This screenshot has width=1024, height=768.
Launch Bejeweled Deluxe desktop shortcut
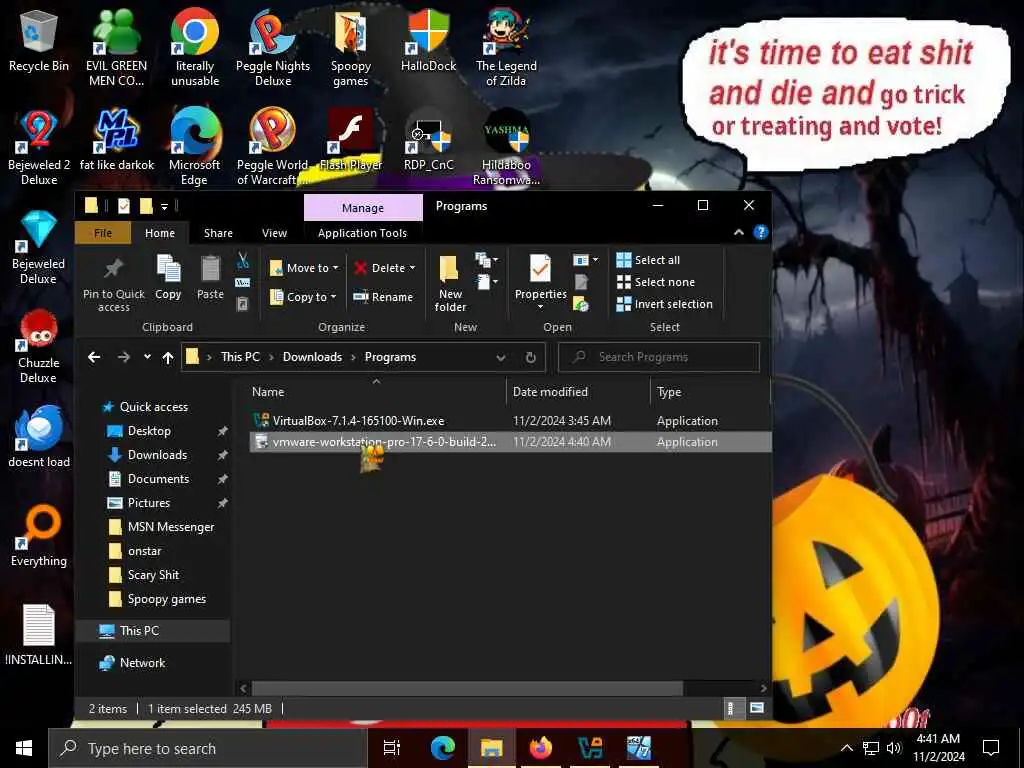39,247
